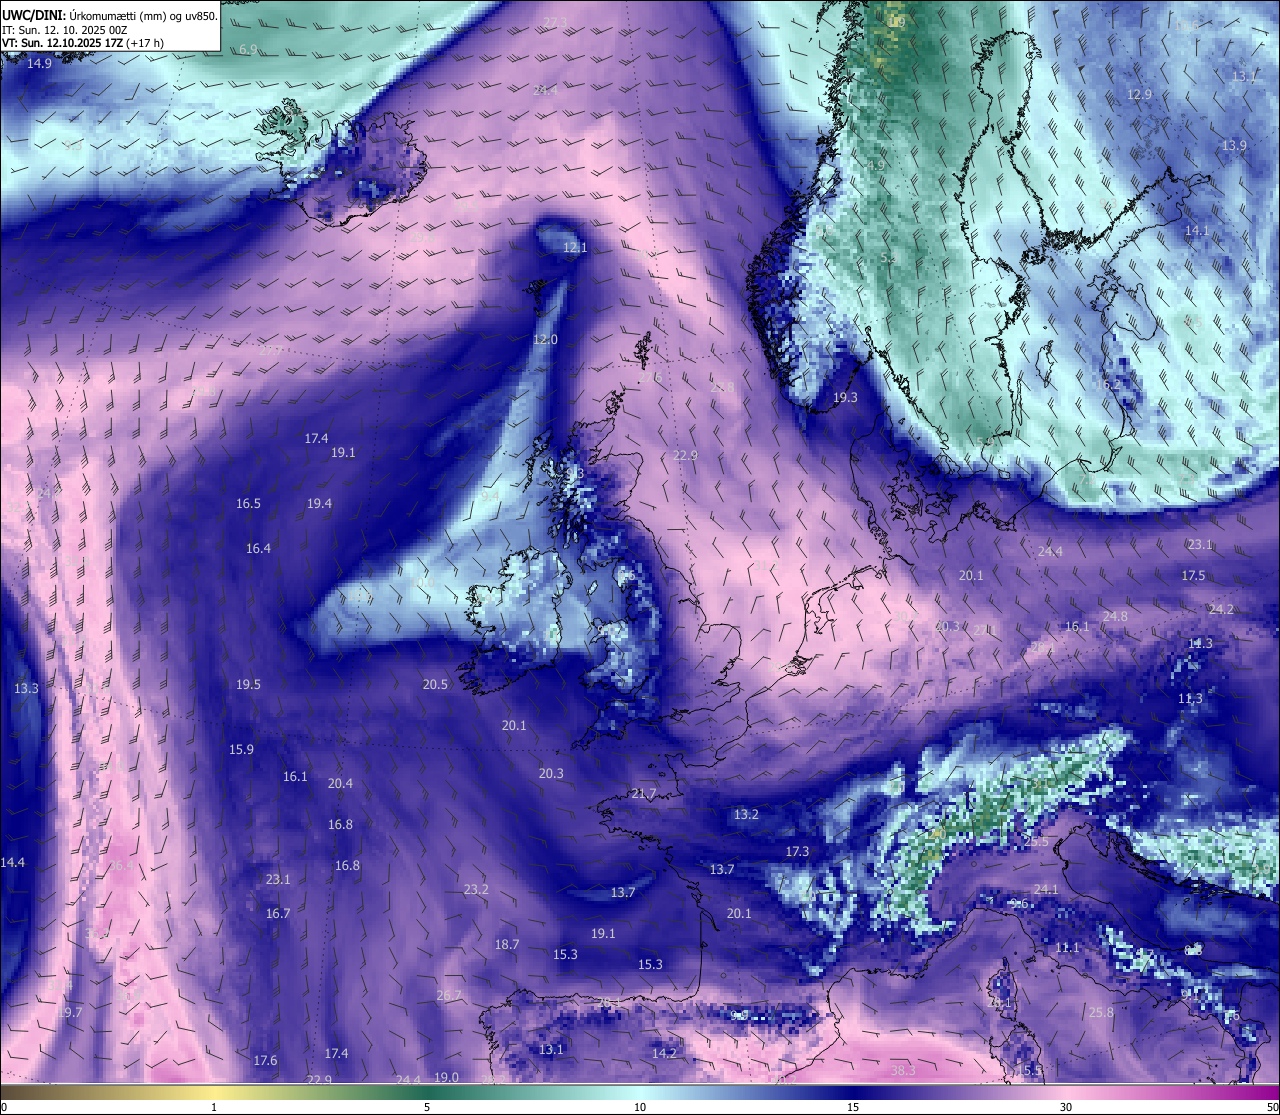Click the 11.1 value label
This screenshot has width=1280, height=1115.
(x=1067, y=948)
